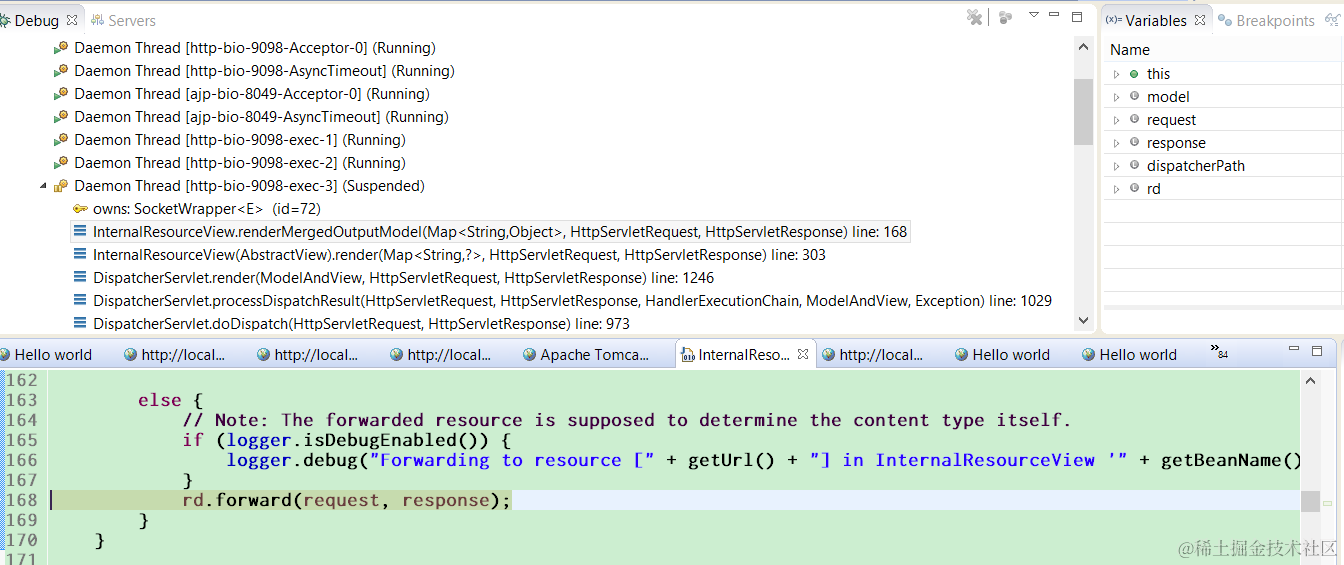Screen dimensions: 1344x565
Task: Click the key icon beside owns: SocketWrapper
Action: [80, 209]
